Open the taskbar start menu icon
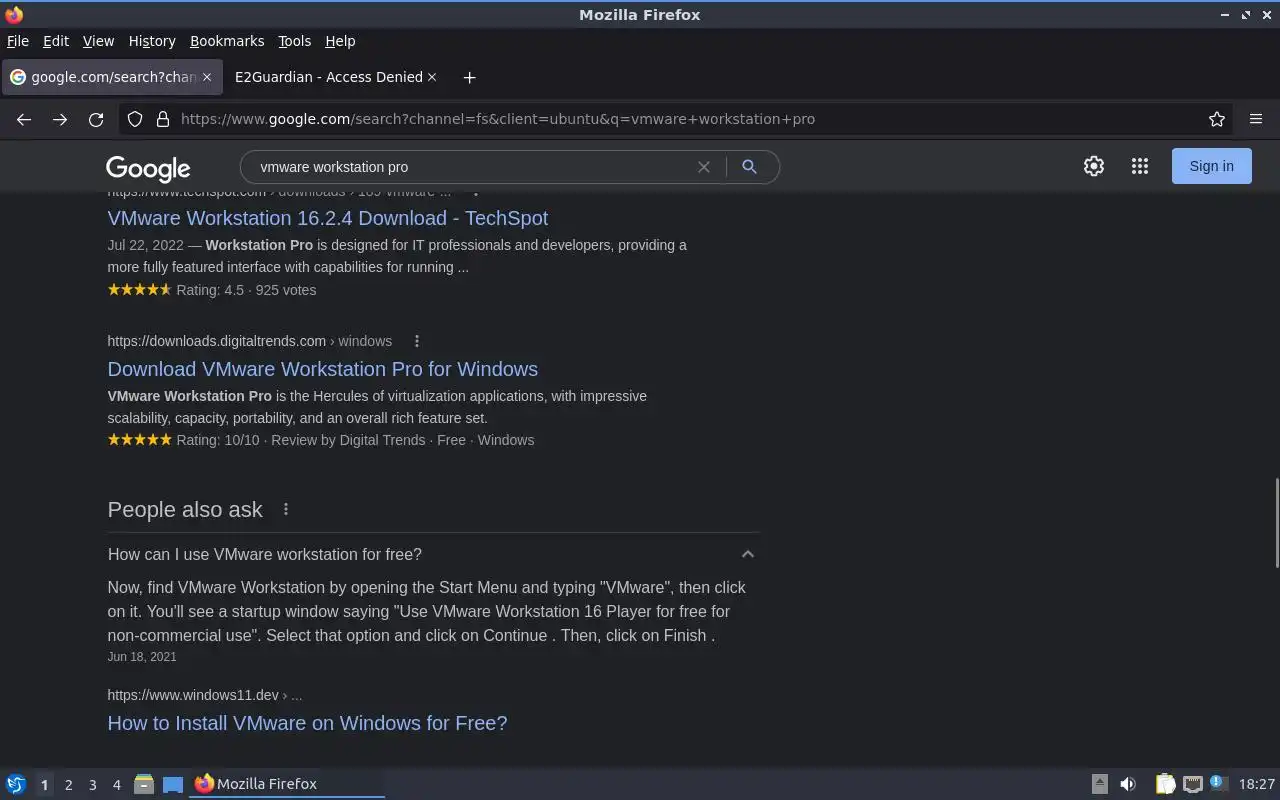Viewport: 1280px width, 800px height. click(x=16, y=784)
